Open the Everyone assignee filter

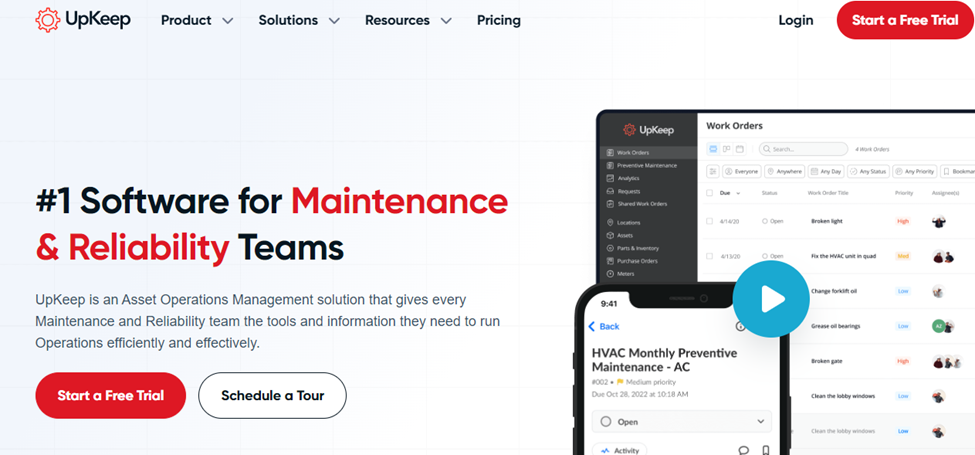[742, 171]
